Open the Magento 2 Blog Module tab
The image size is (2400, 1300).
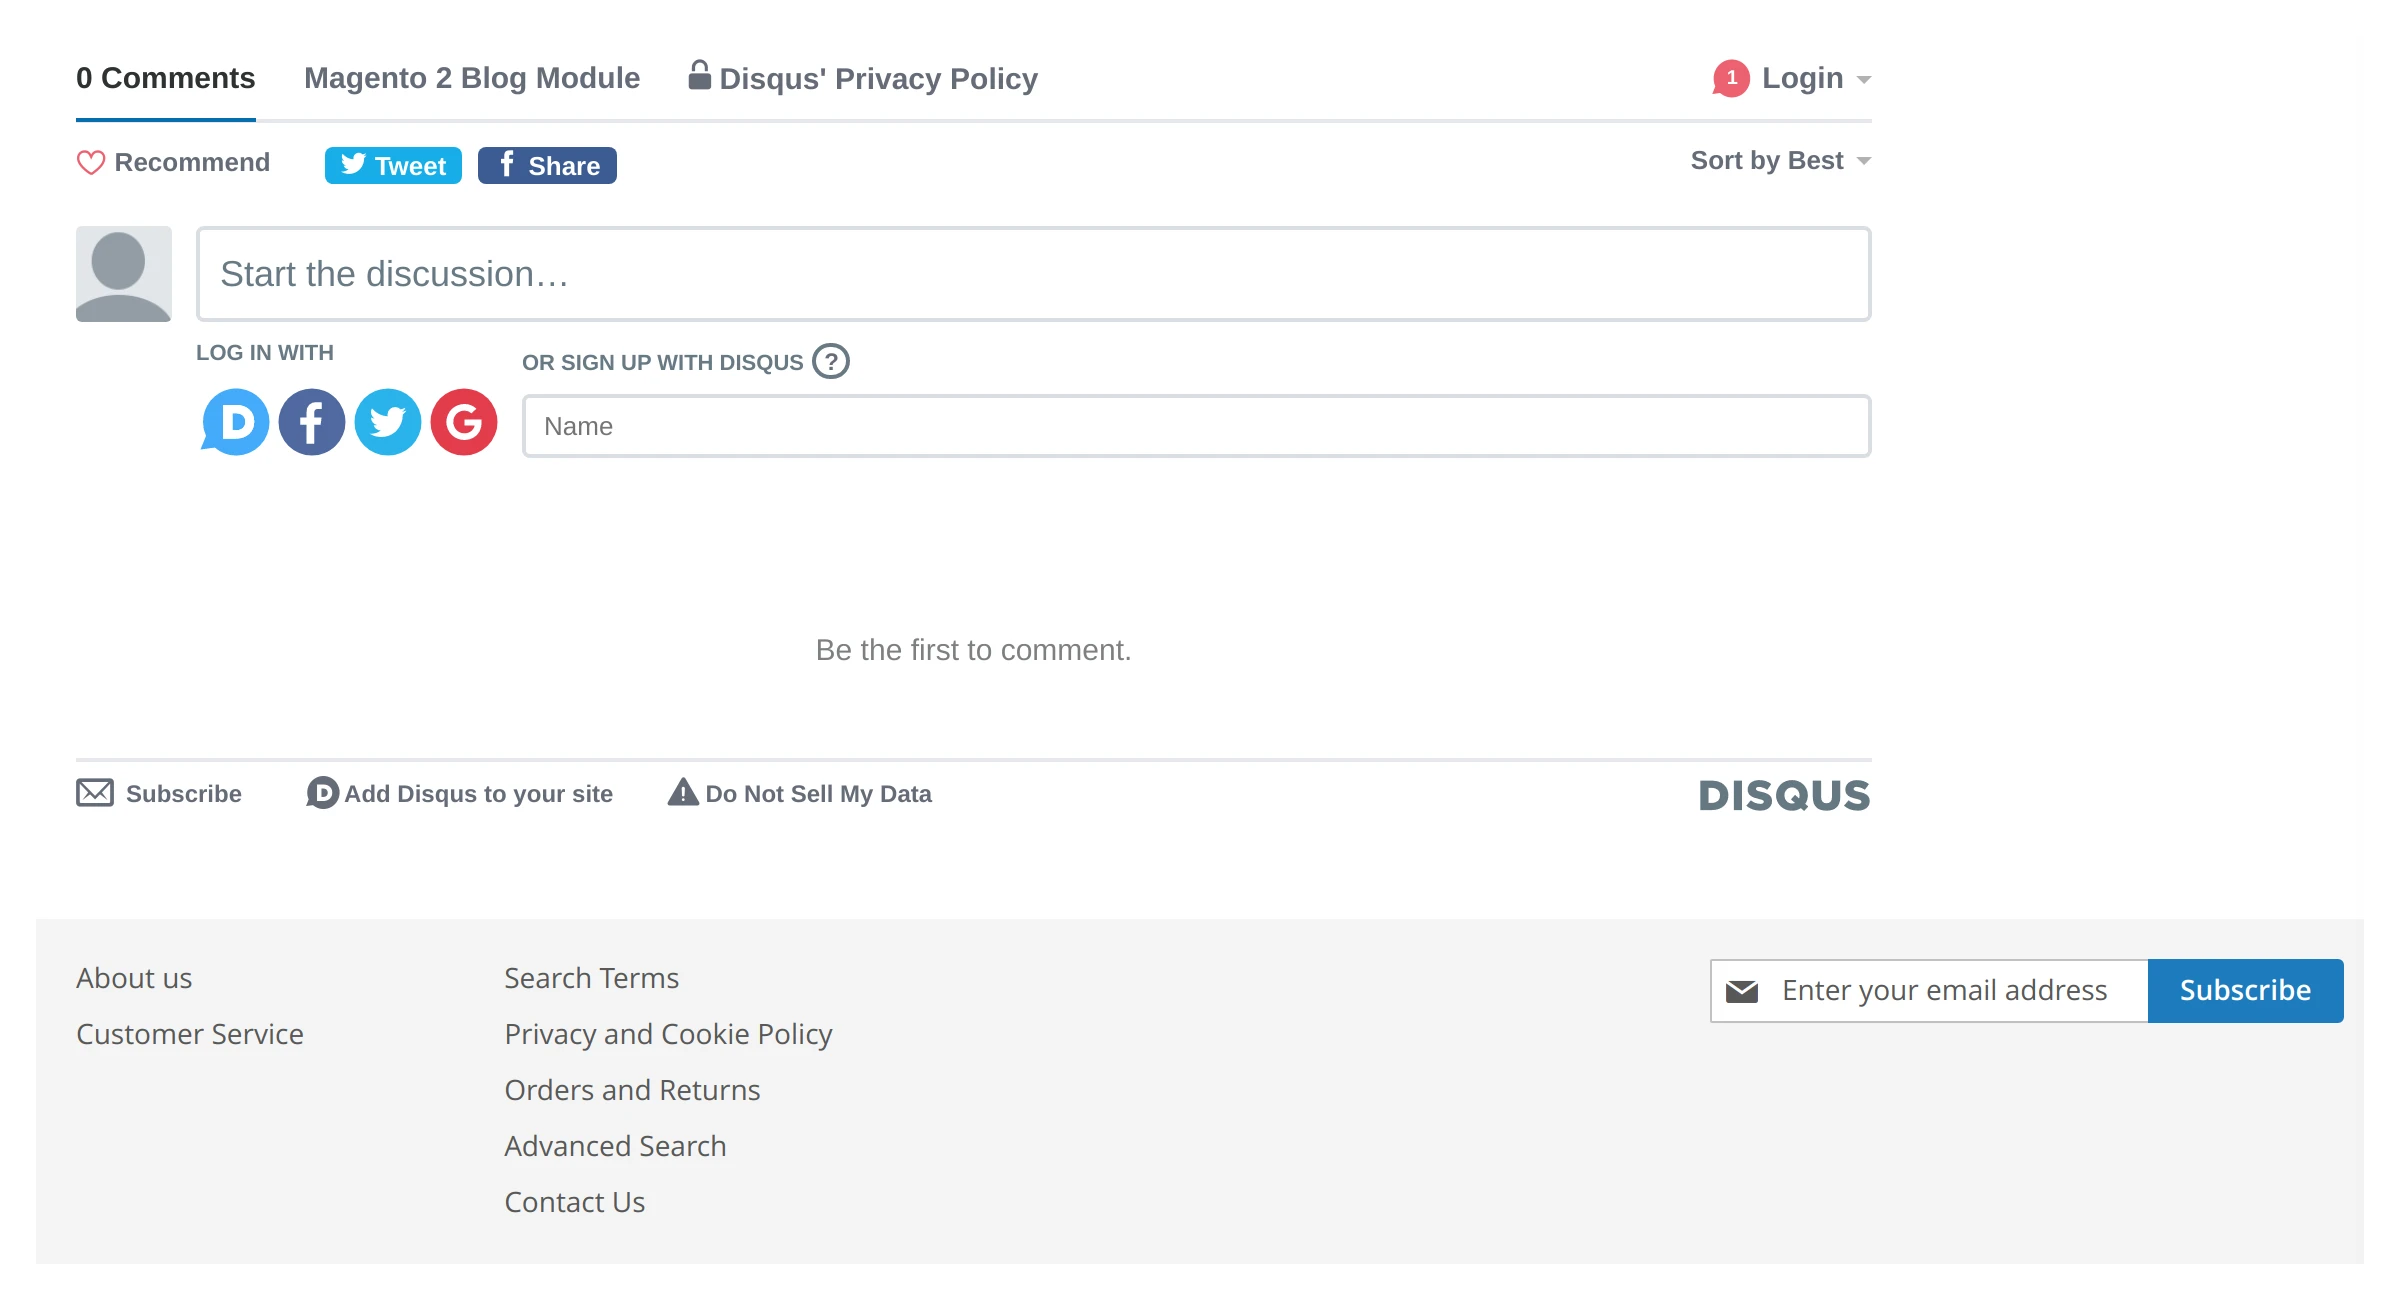(x=472, y=77)
